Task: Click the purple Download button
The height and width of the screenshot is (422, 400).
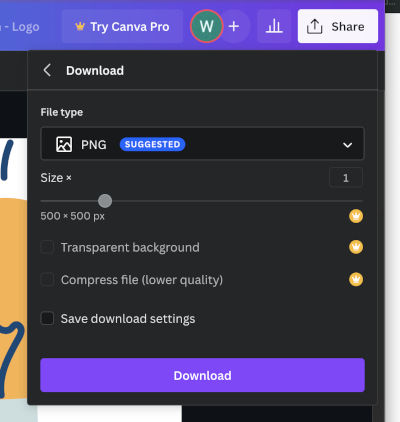Action: pos(202,375)
